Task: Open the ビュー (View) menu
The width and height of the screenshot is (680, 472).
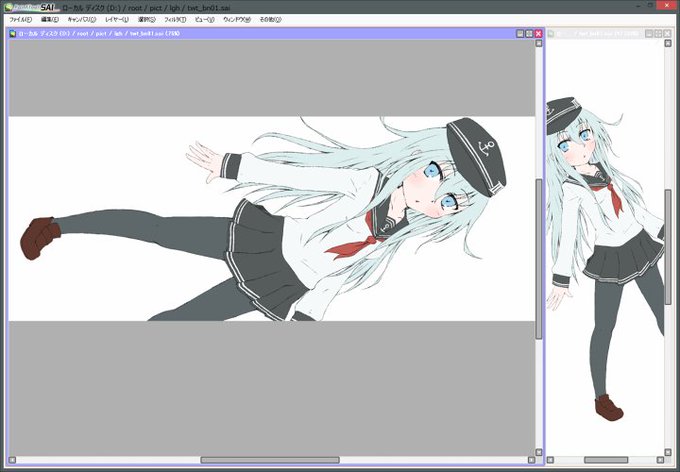Action: tap(205, 20)
